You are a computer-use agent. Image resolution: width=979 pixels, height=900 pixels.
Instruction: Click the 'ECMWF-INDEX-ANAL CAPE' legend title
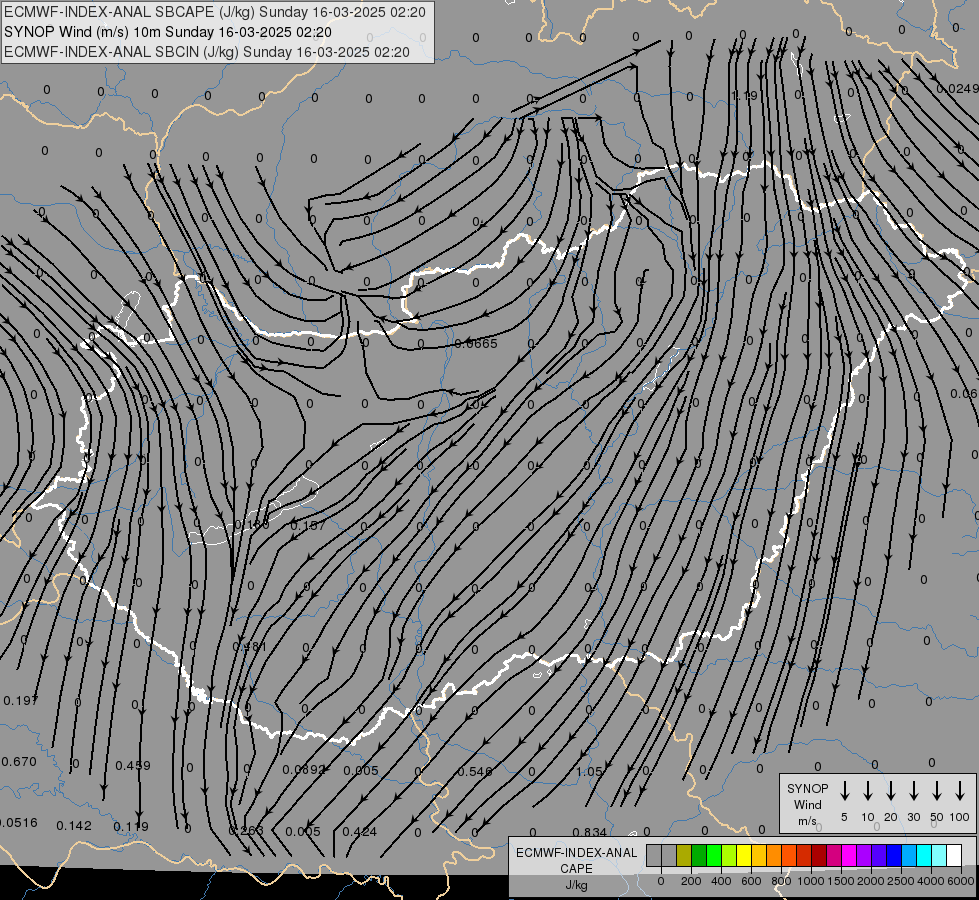pyautogui.click(x=576, y=861)
